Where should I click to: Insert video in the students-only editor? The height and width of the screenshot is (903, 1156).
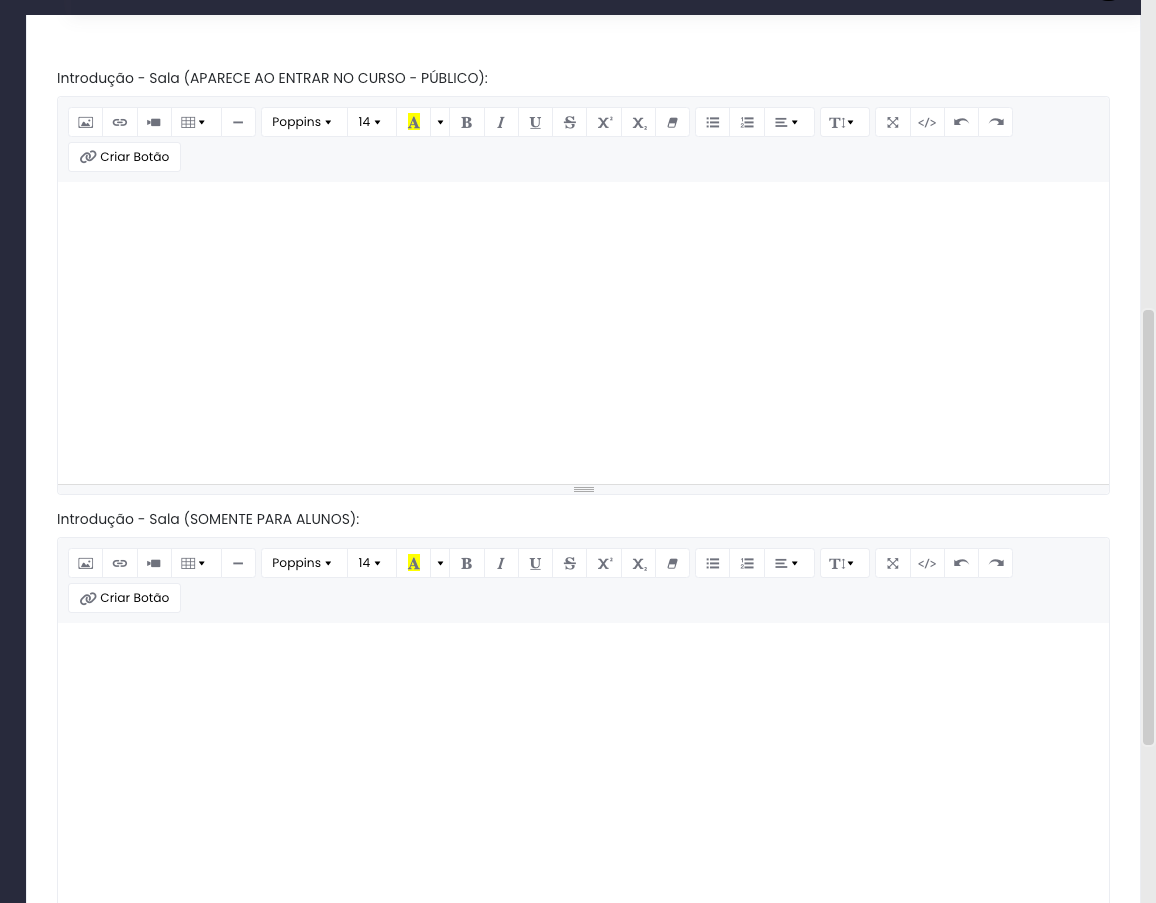[x=154, y=563]
